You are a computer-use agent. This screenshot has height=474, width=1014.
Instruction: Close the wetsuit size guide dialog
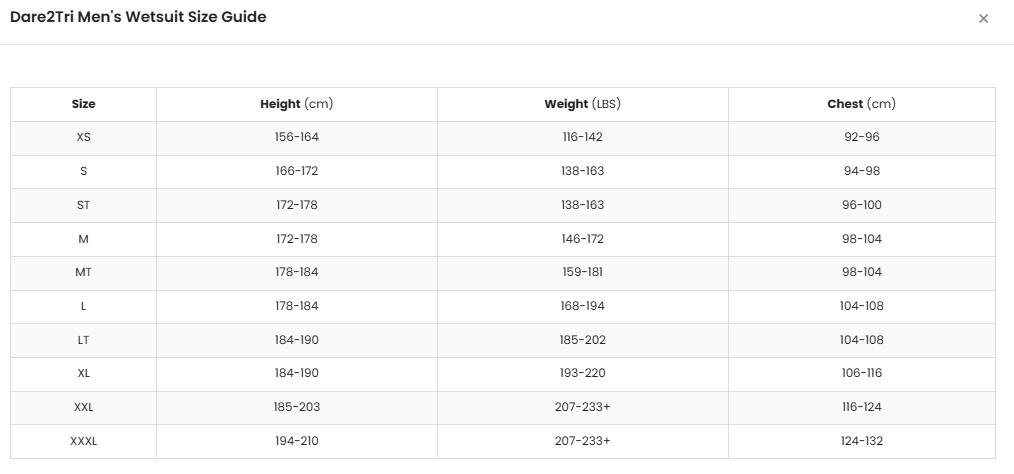pos(983,19)
